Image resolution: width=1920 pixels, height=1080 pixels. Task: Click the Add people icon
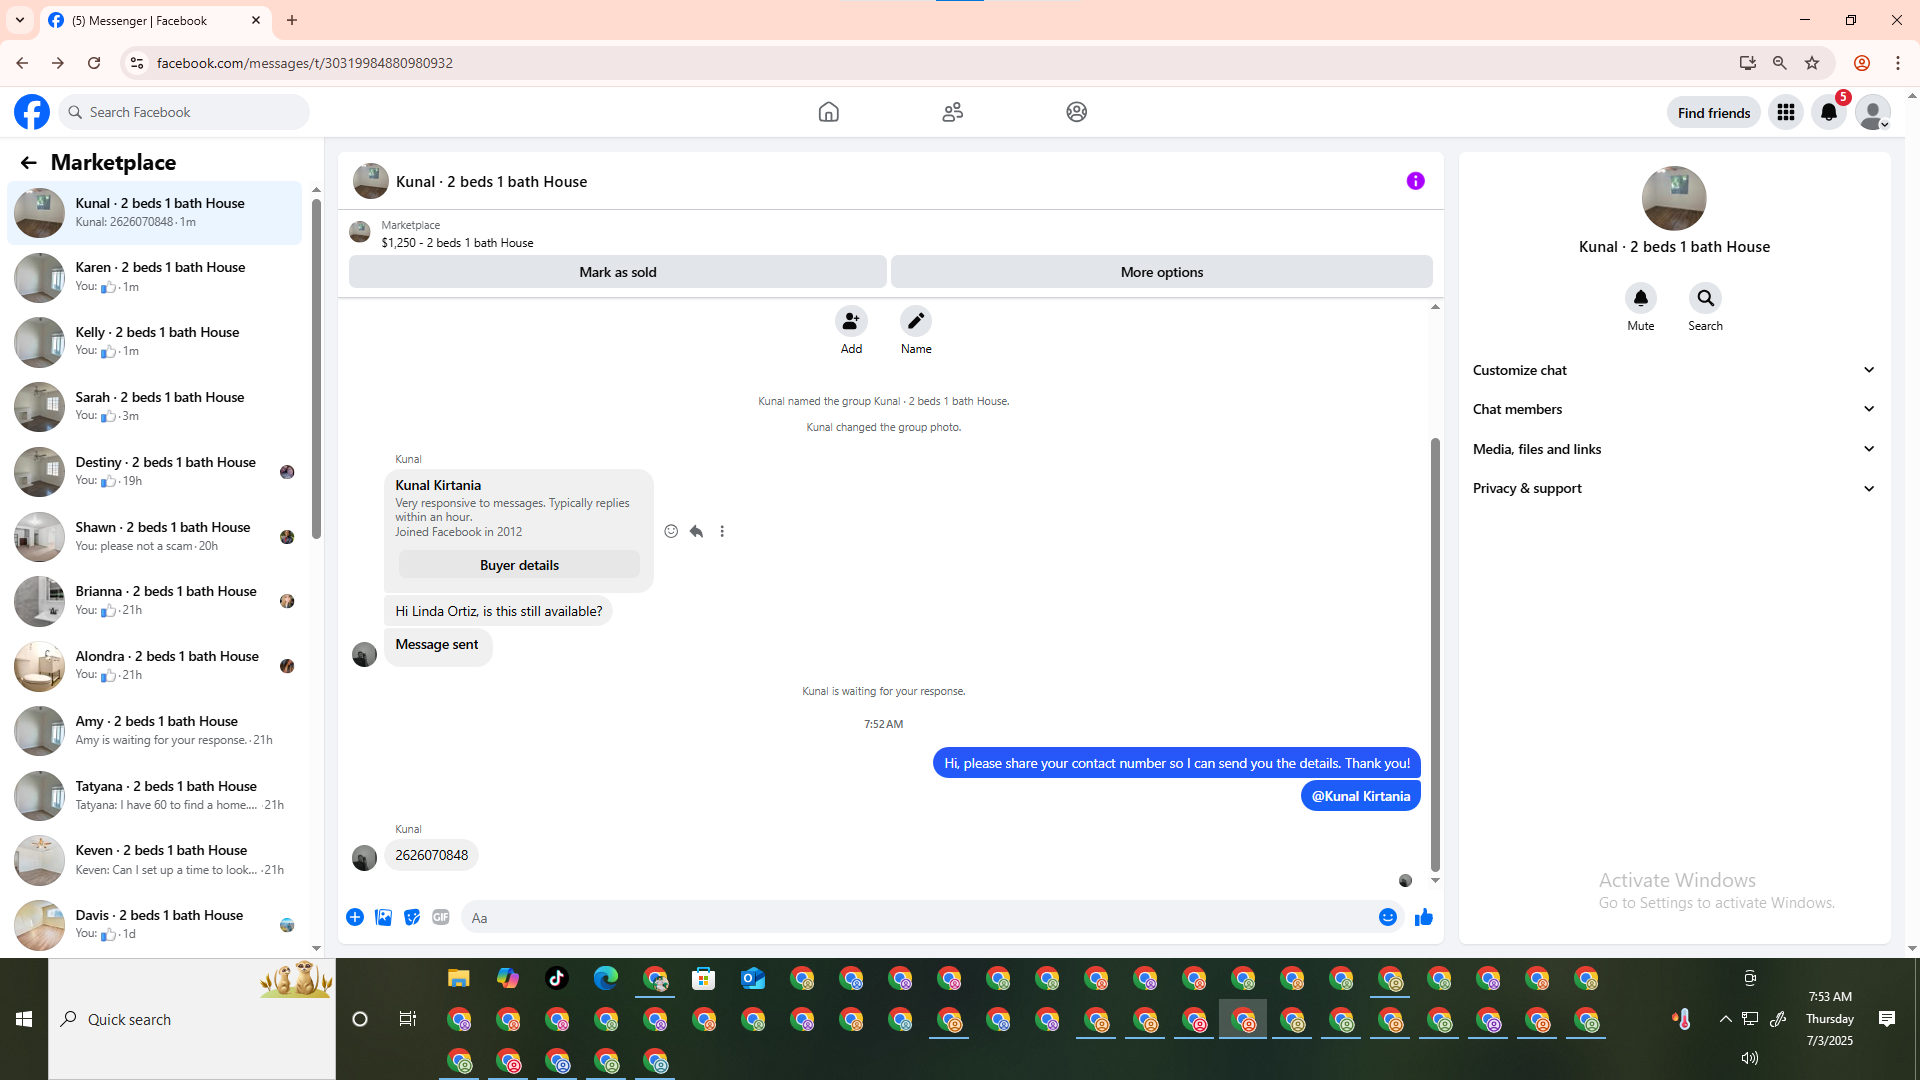pyautogui.click(x=851, y=321)
